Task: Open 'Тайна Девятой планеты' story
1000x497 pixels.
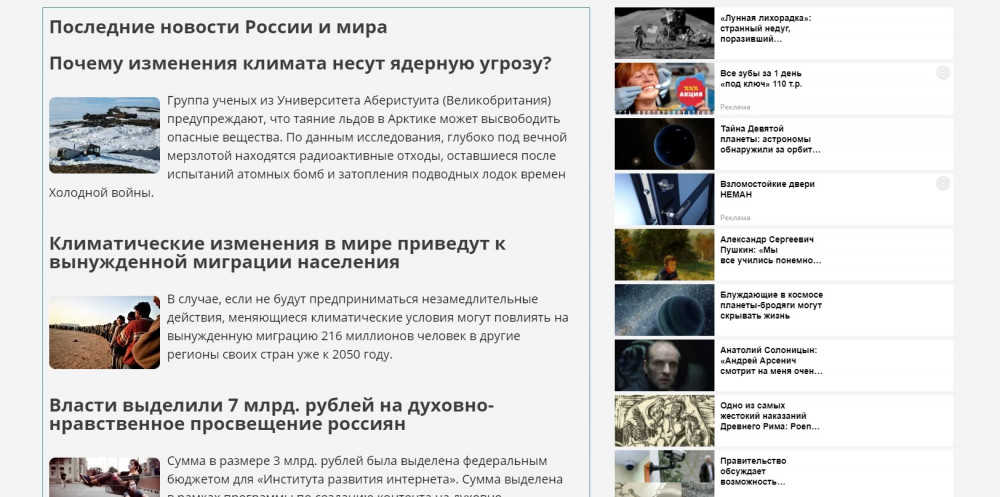Action: click(x=770, y=140)
